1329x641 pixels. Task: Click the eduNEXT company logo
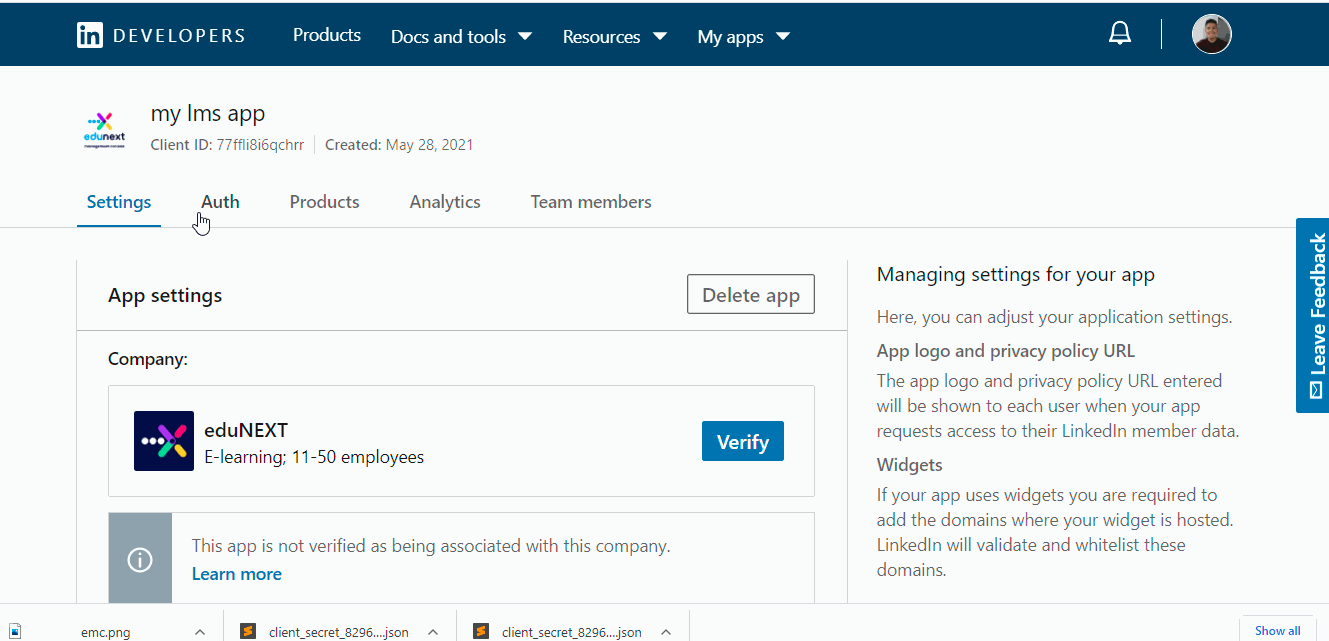point(164,441)
